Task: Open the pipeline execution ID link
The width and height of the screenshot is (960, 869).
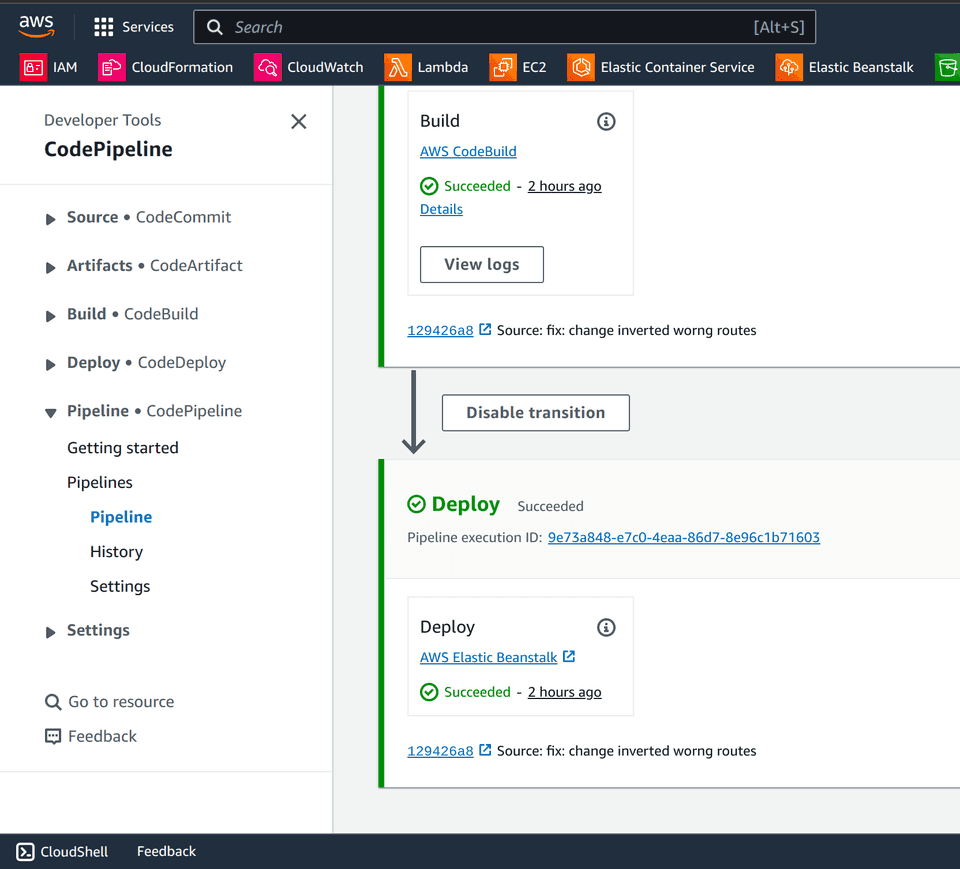Action: pos(684,537)
